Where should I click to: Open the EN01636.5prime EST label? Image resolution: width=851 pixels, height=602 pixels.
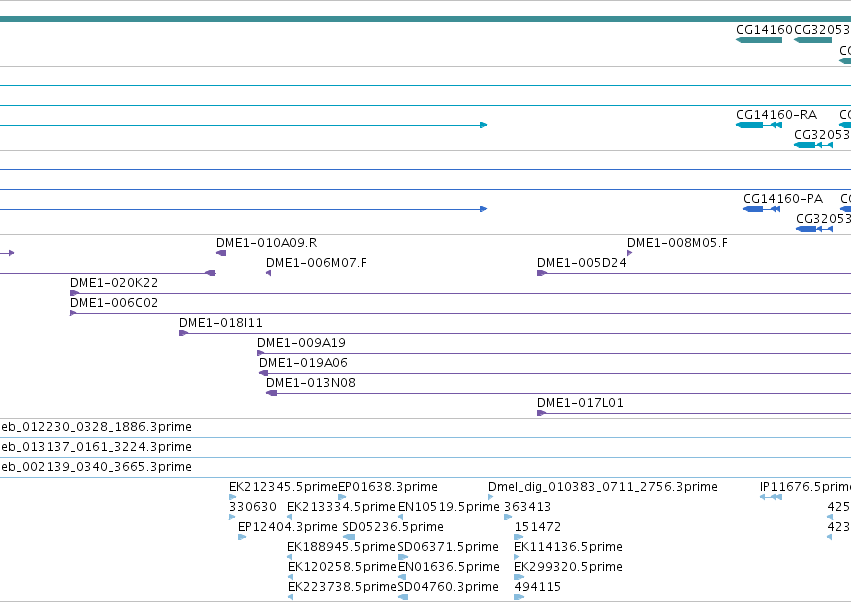point(449,567)
